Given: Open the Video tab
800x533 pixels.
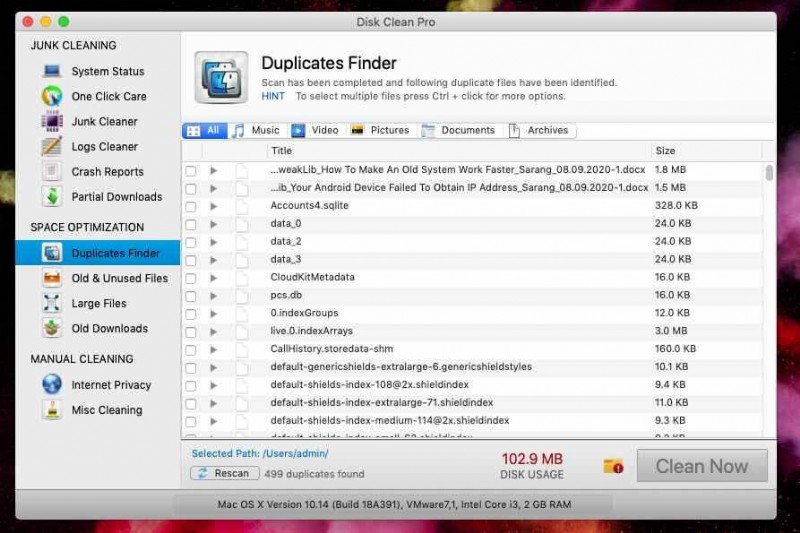Looking at the screenshot, I should pyautogui.click(x=316, y=131).
